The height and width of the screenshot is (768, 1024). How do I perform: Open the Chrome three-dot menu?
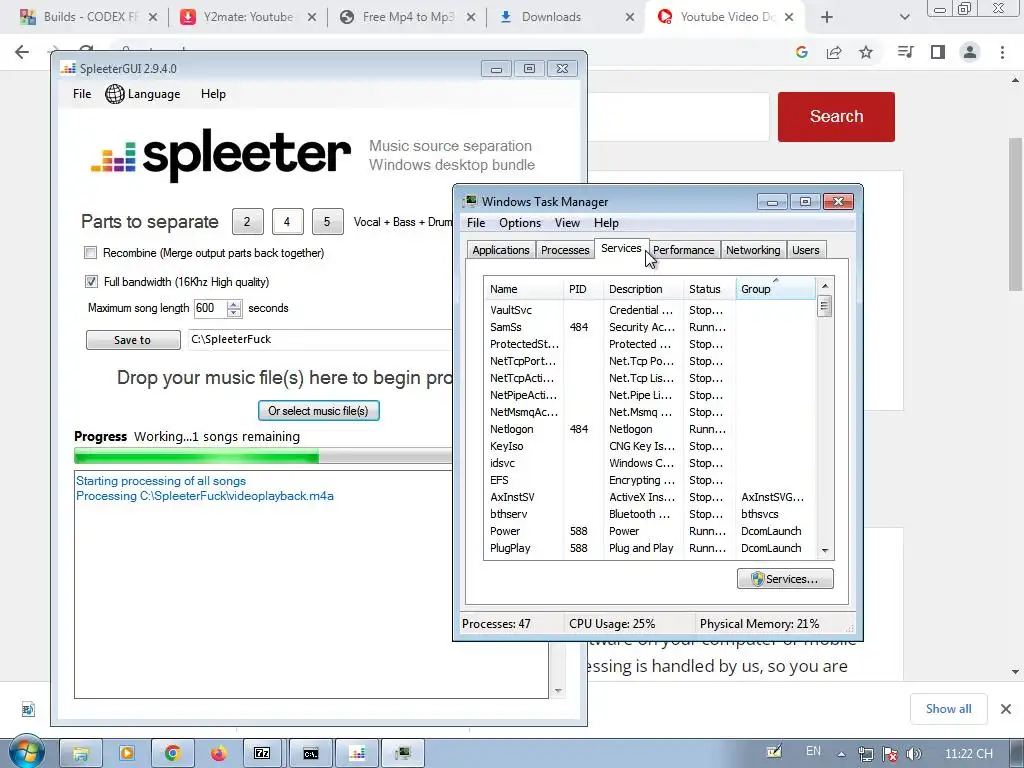click(1002, 52)
